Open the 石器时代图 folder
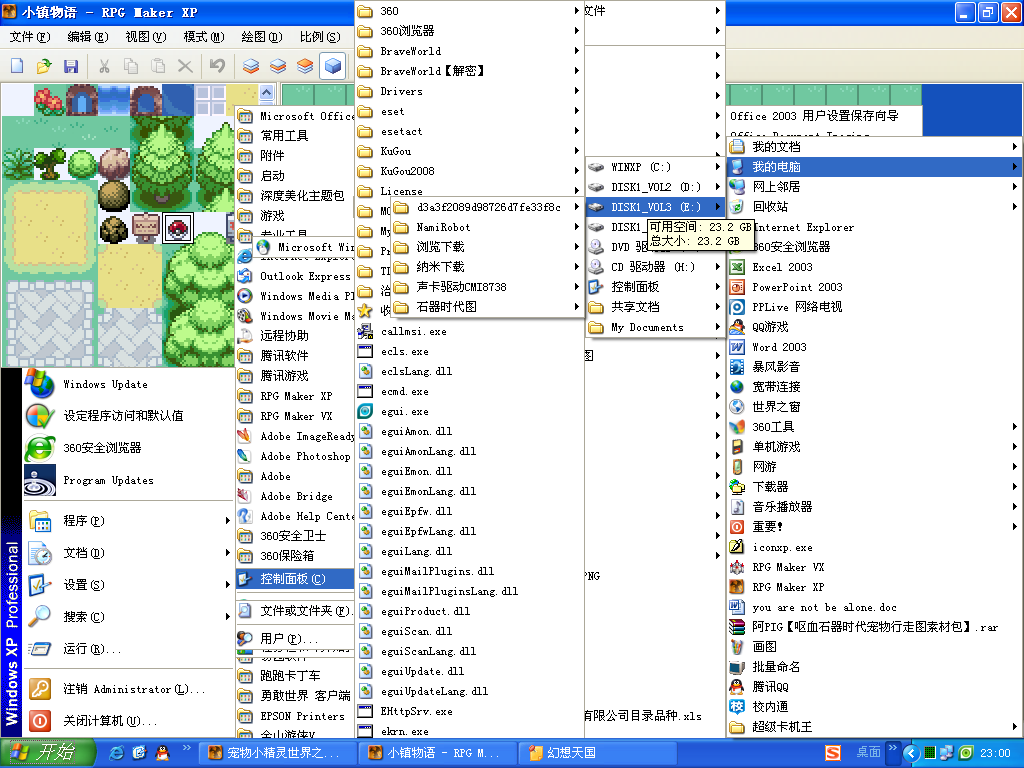The image size is (1024, 768). click(487, 306)
